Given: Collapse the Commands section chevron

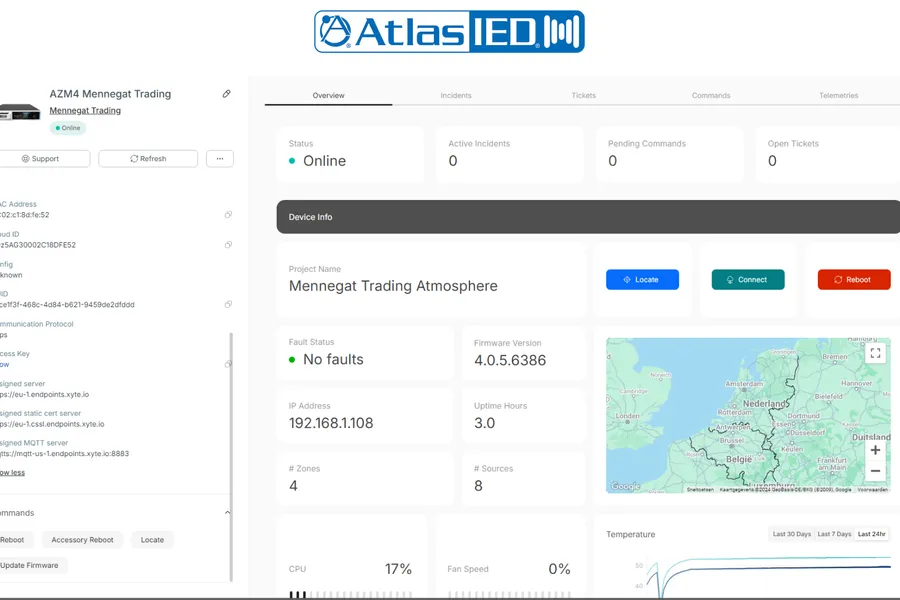Looking at the screenshot, I should 227,513.
